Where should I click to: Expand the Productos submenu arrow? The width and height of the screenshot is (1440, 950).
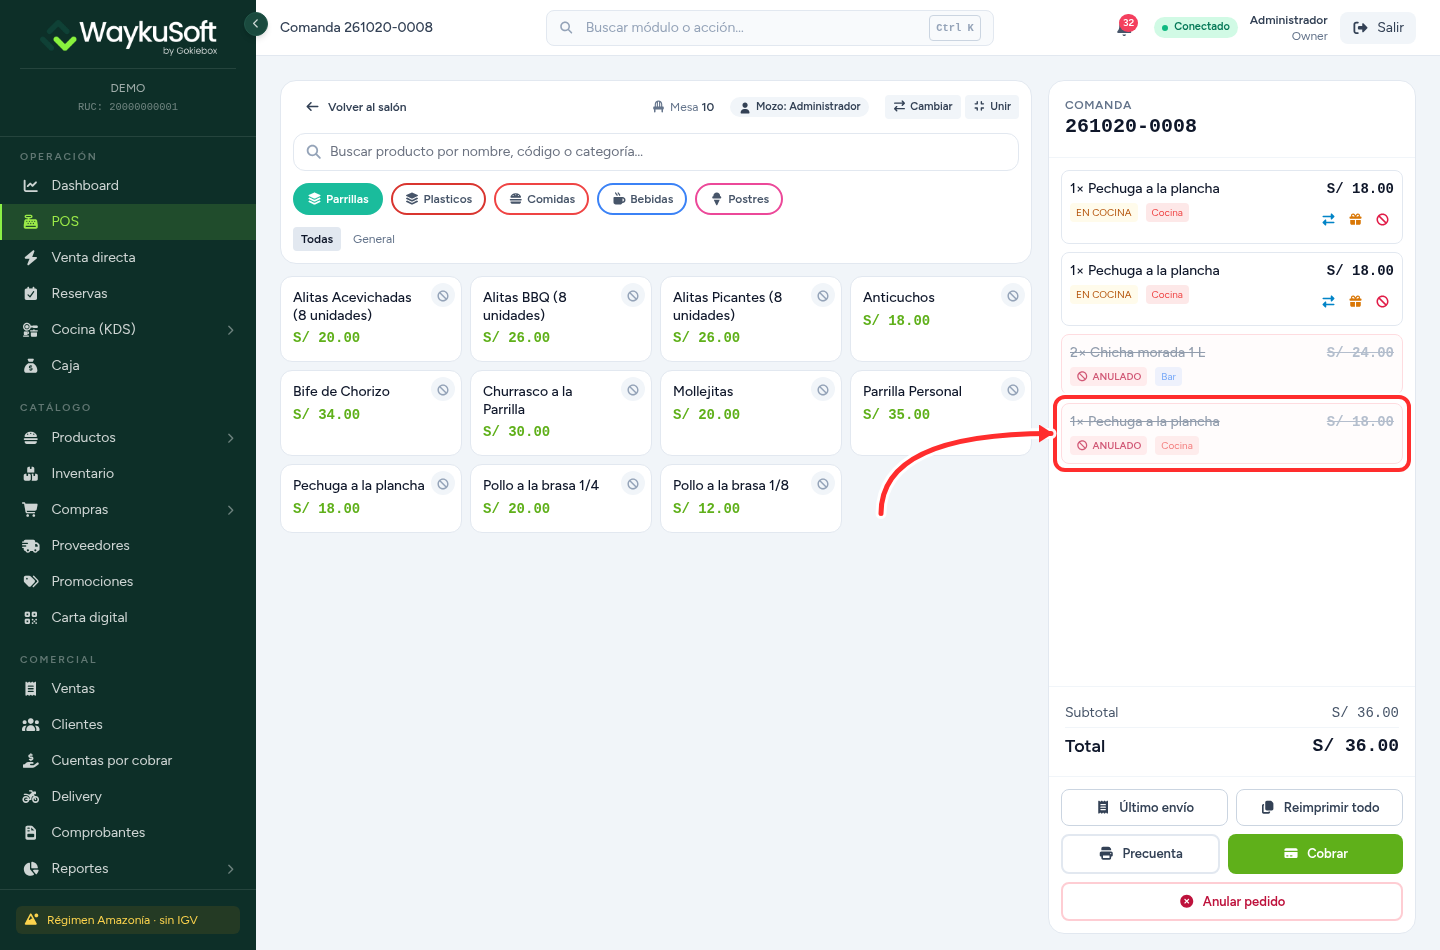pyautogui.click(x=231, y=437)
